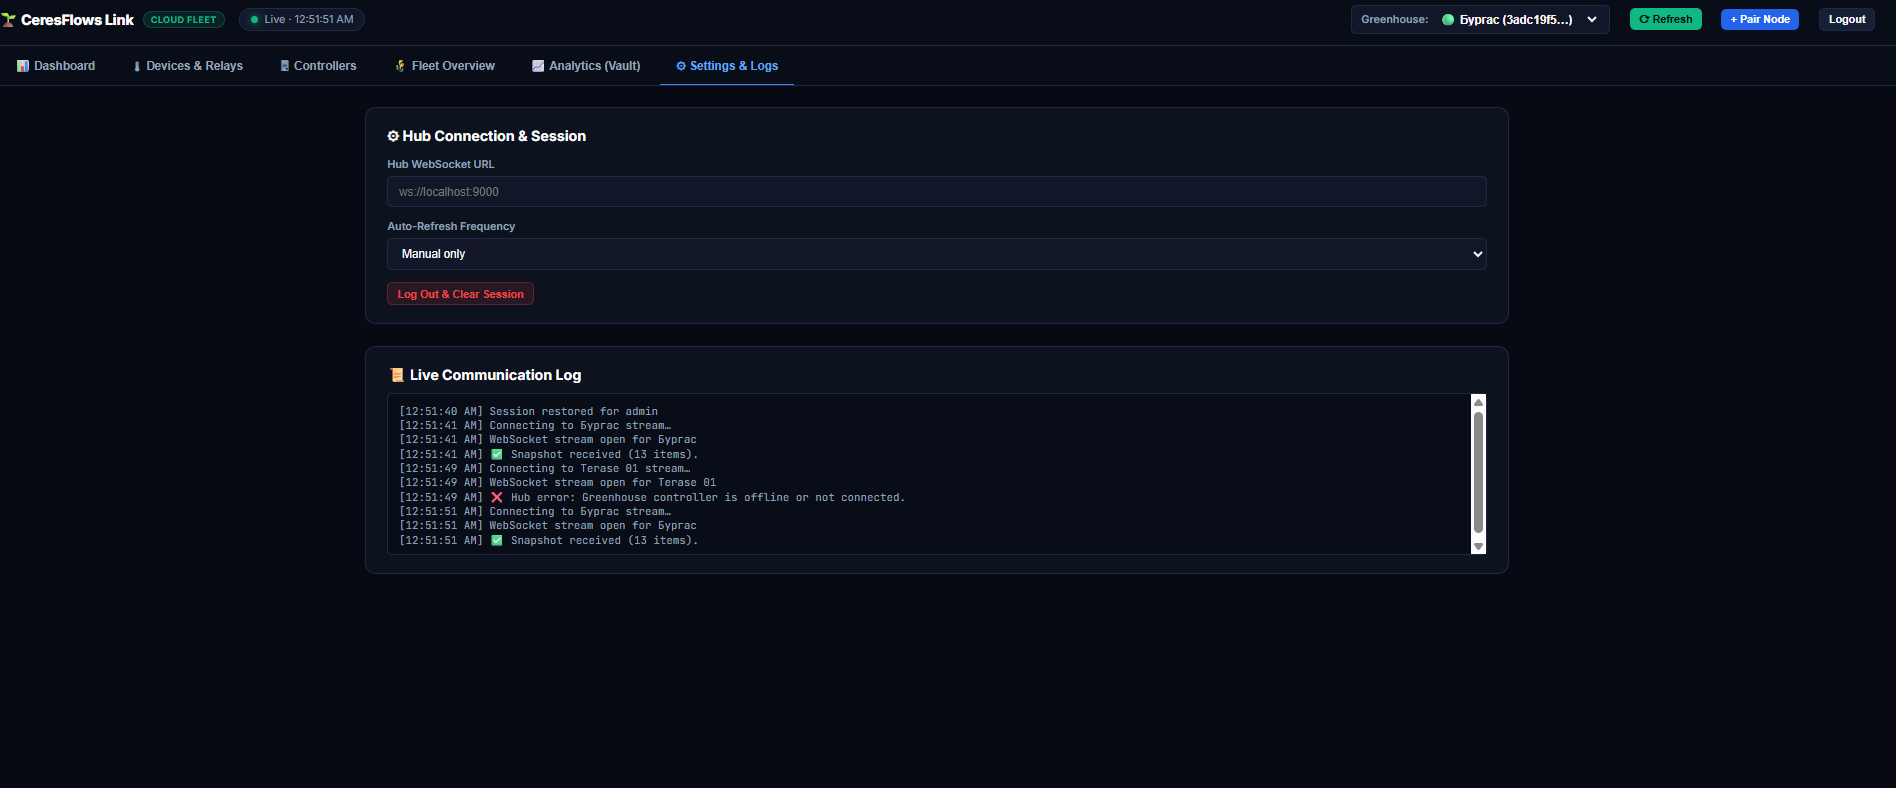Screen dimensions: 1896x788
Task: Click the scroll icon beside Live Communication Log
Action: click(x=397, y=375)
